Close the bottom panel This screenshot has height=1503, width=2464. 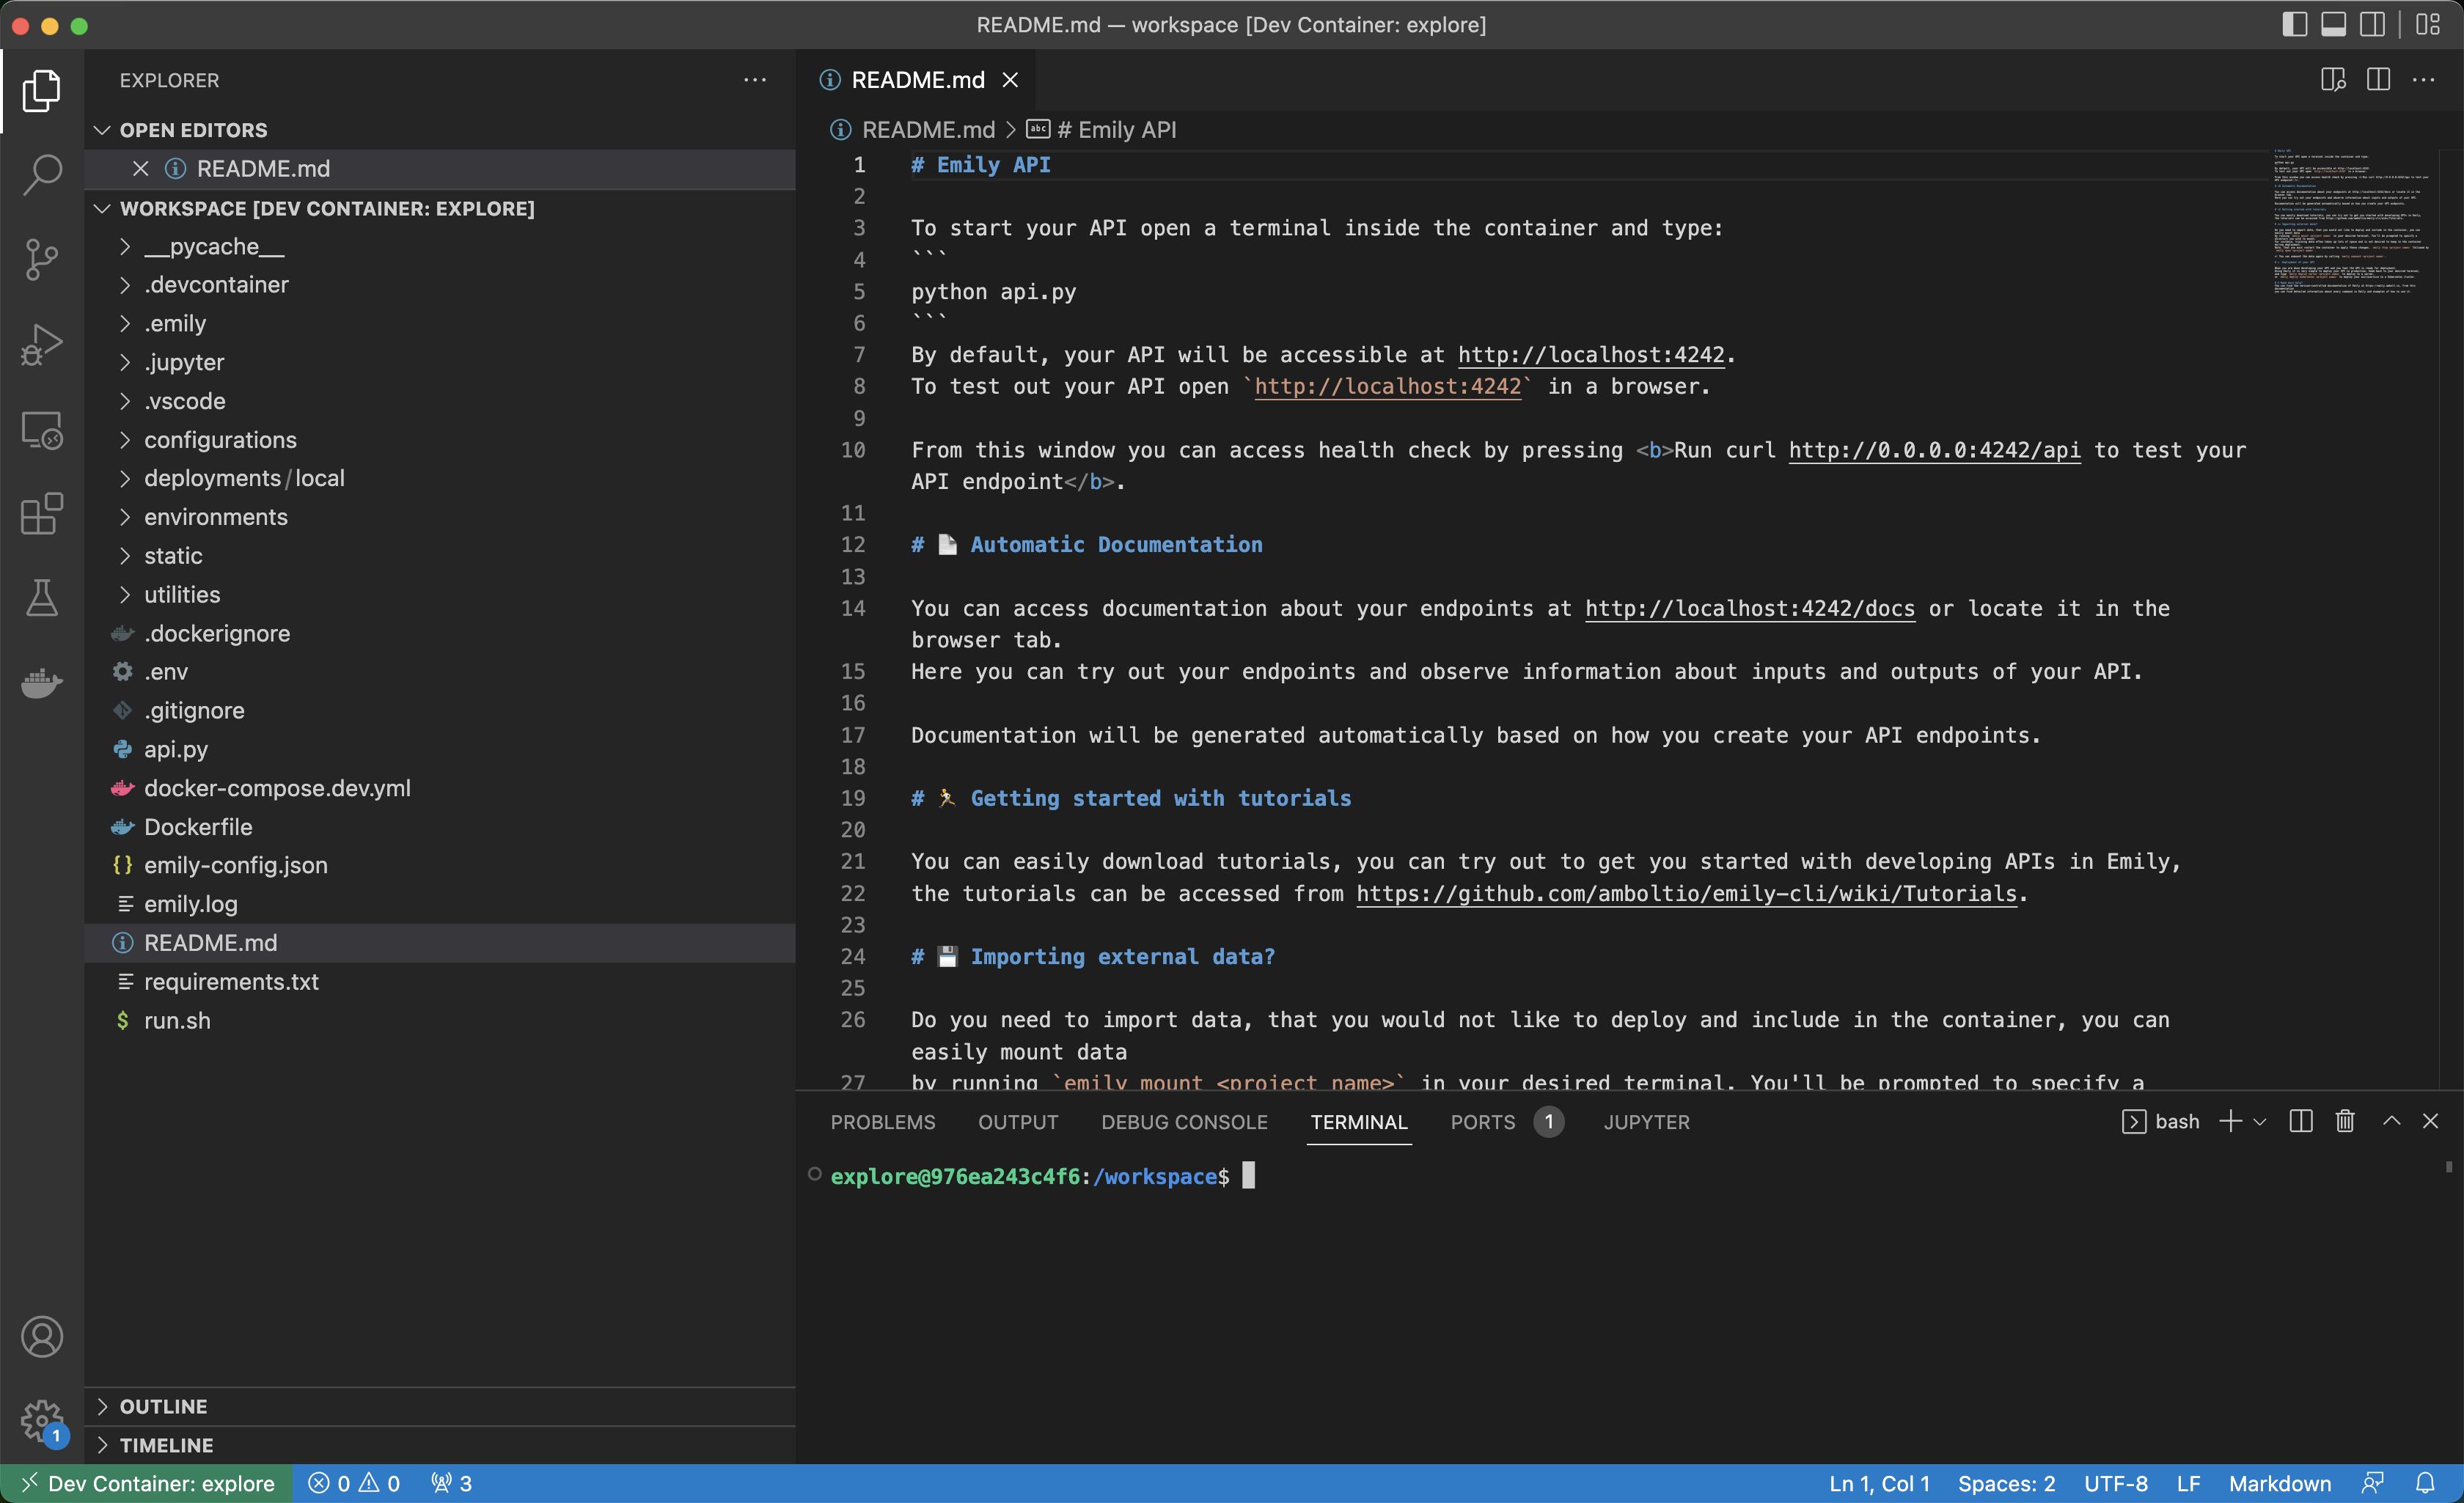(2431, 1121)
